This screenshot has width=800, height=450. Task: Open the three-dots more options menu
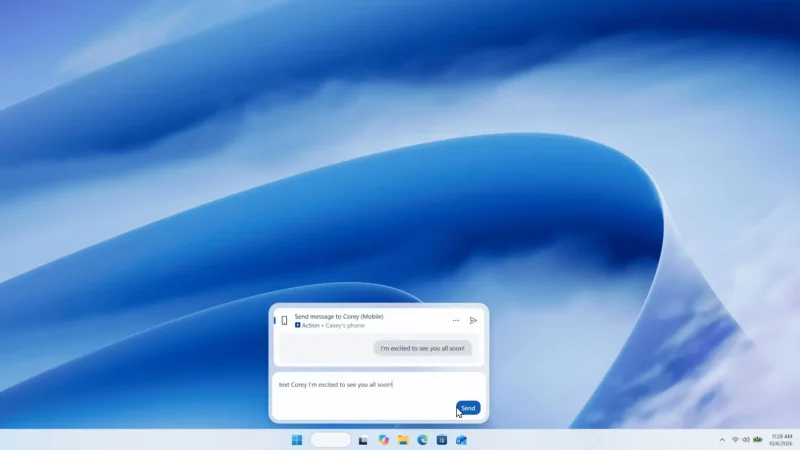pos(456,321)
